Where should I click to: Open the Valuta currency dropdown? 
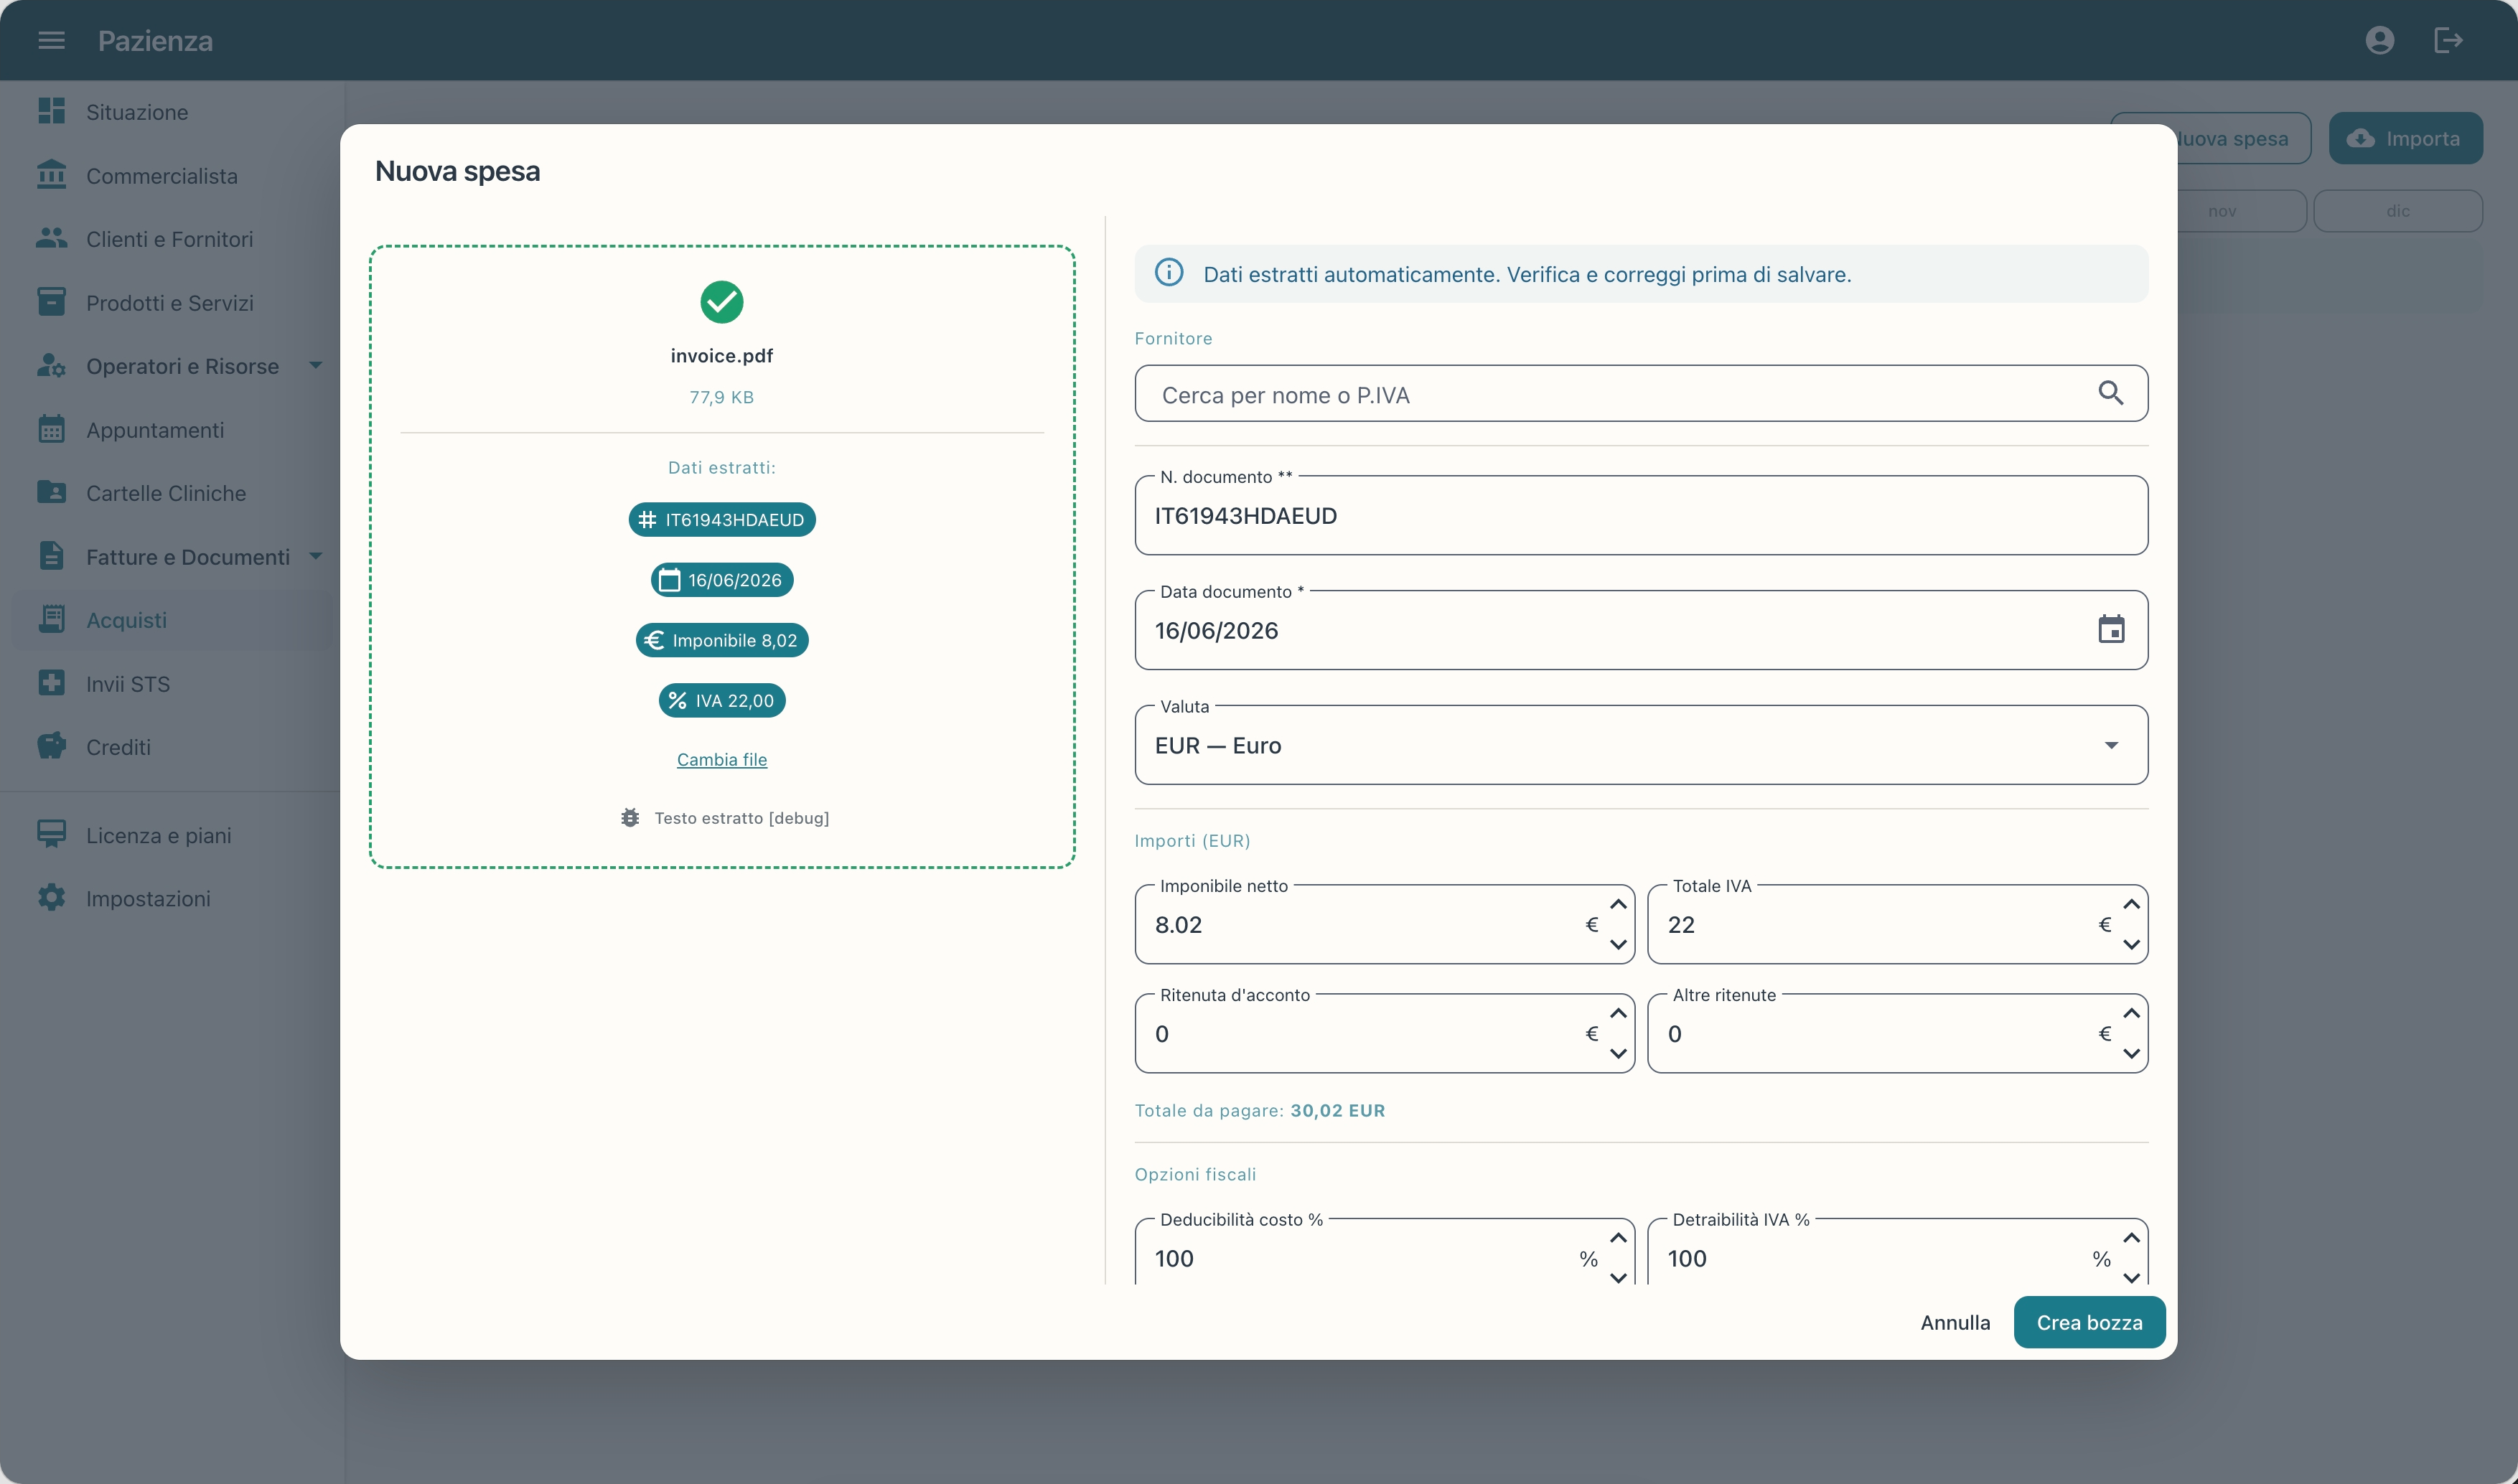[1641, 745]
